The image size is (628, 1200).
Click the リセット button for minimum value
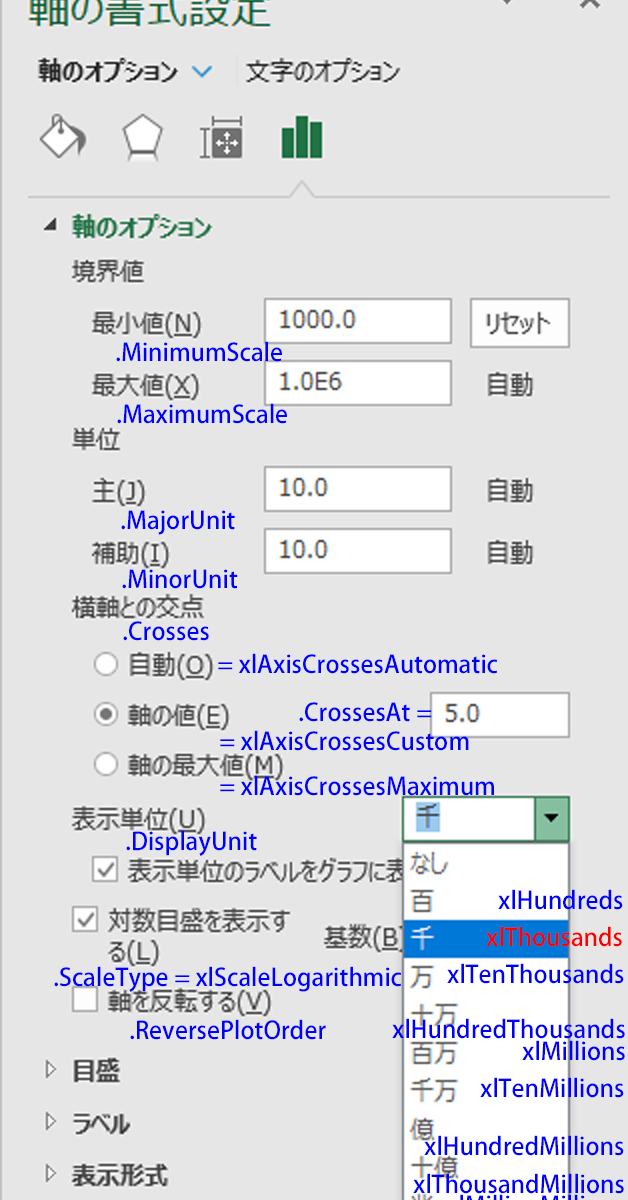(518, 324)
